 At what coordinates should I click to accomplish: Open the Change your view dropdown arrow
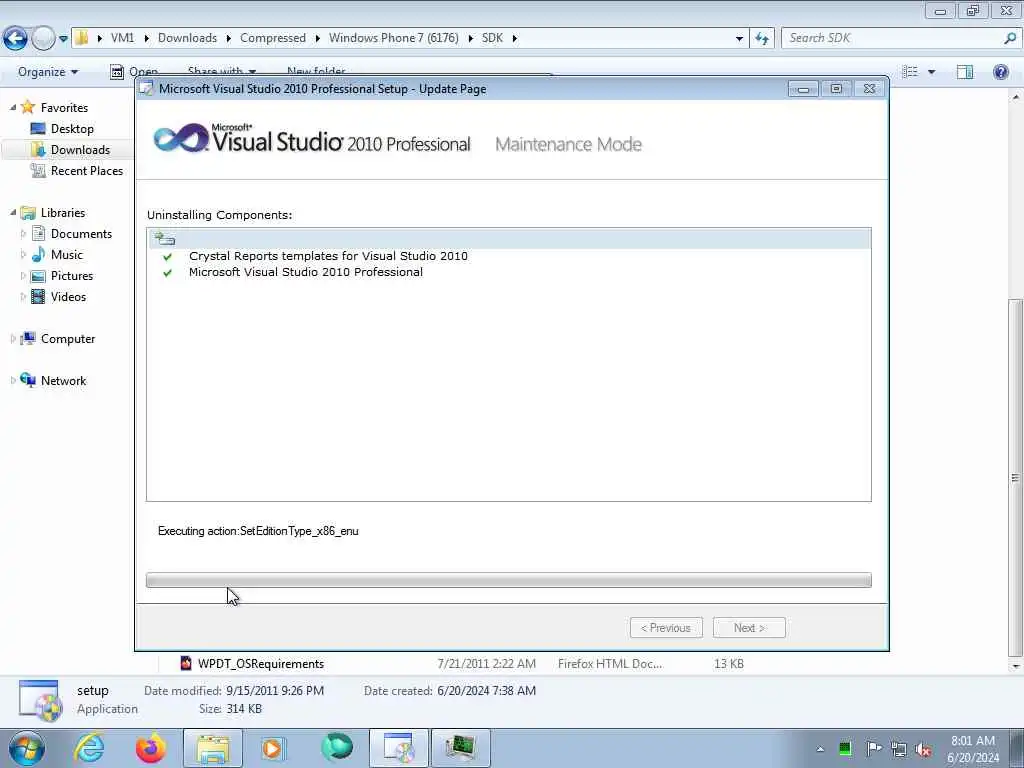point(931,72)
